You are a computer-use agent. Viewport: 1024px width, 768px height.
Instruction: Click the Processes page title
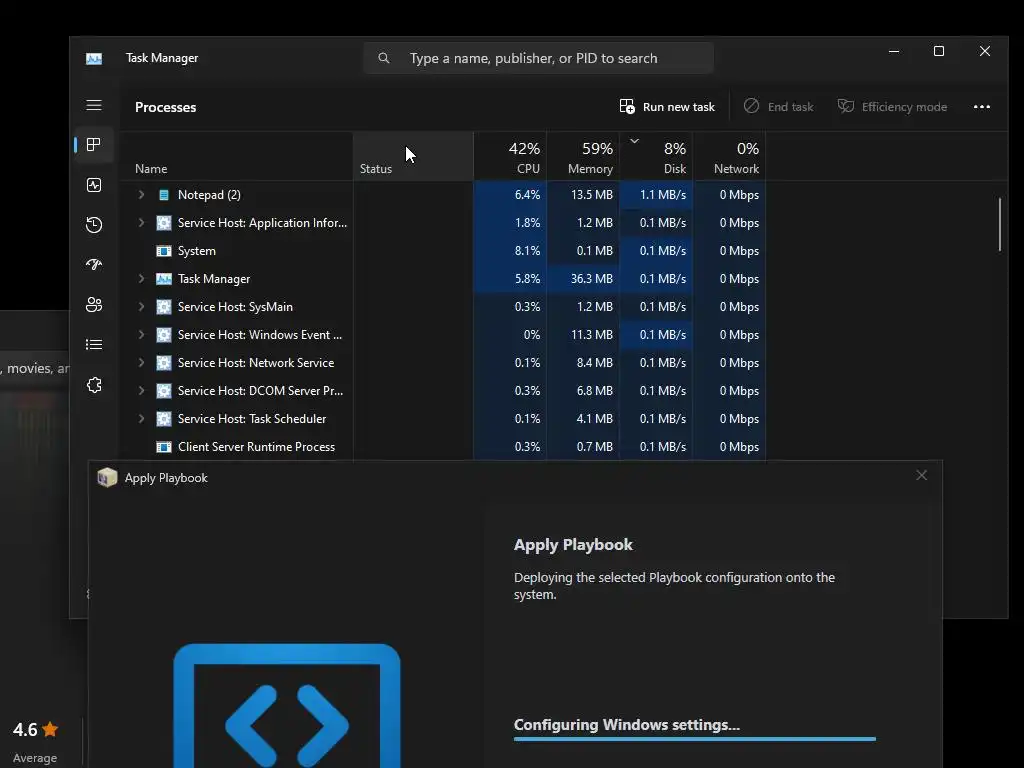[x=165, y=107]
